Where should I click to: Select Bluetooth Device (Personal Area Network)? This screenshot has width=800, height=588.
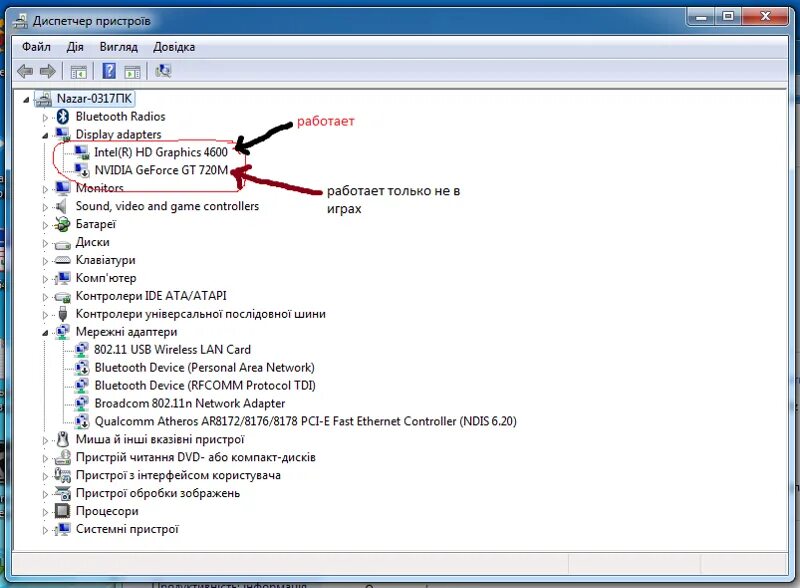205,368
